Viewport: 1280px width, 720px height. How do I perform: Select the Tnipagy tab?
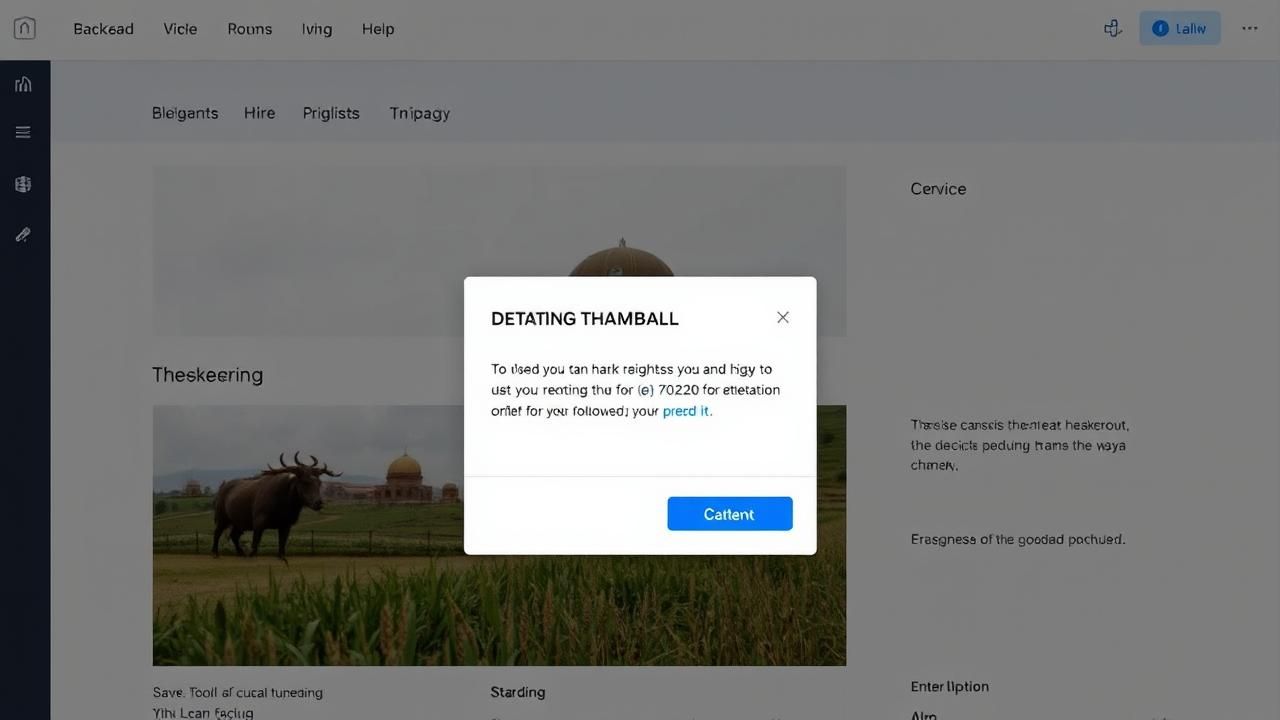pos(419,113)
